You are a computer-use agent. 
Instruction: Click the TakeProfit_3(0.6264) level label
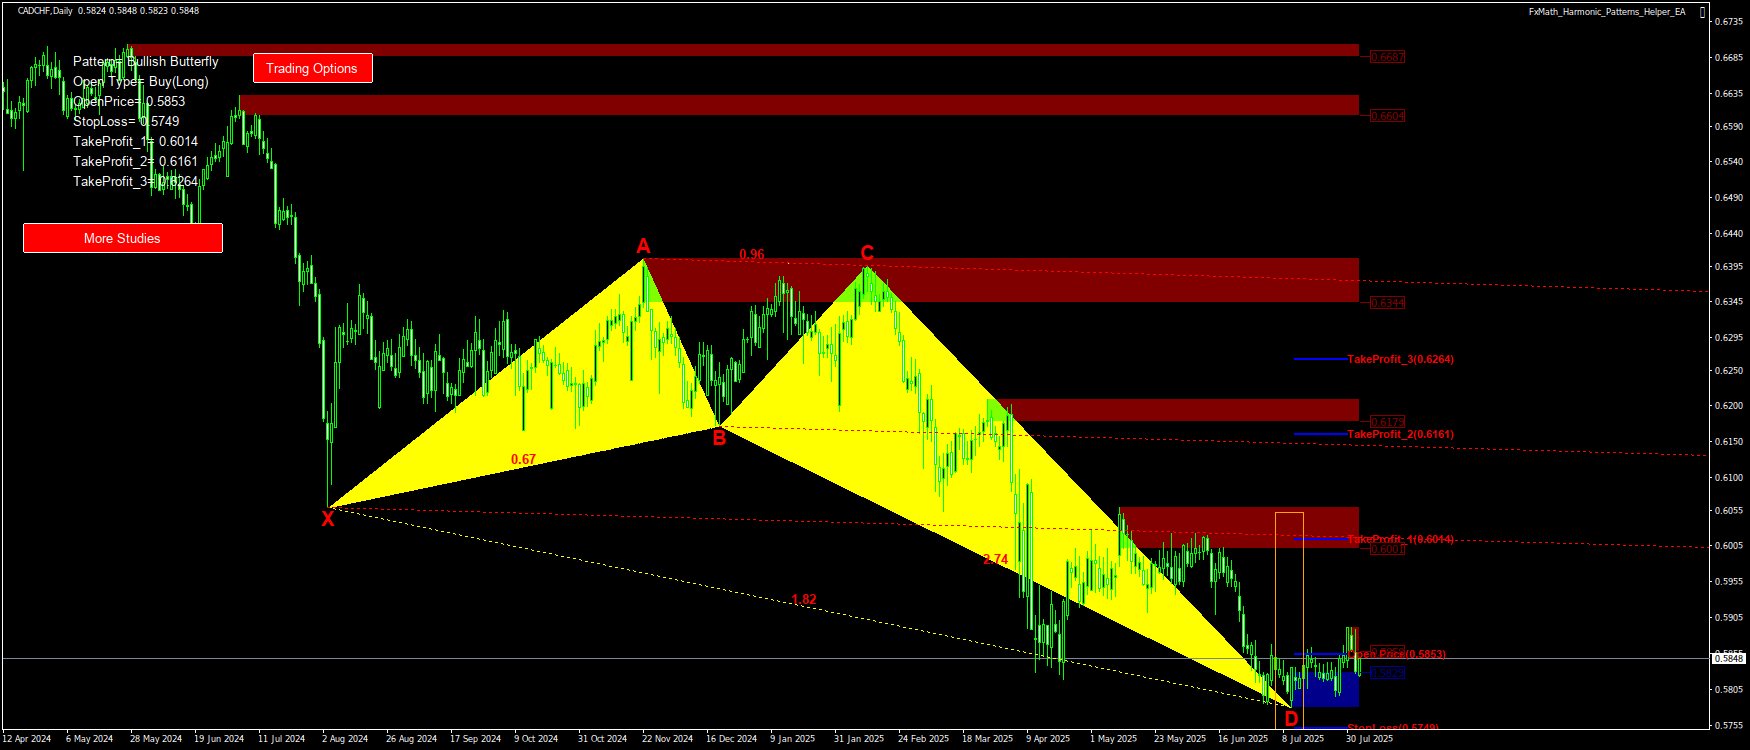pos(1400,359)
